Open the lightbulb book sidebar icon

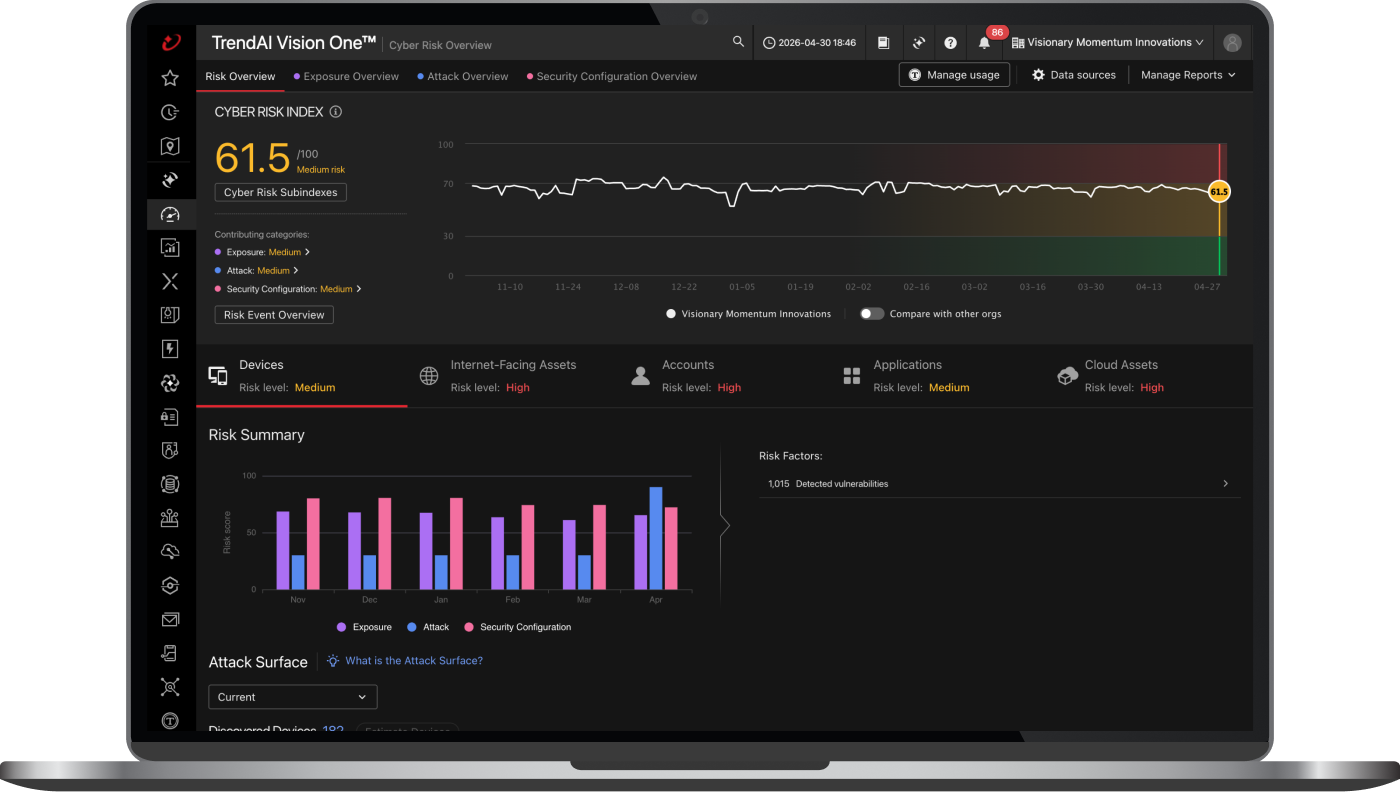tap(170, 315)
